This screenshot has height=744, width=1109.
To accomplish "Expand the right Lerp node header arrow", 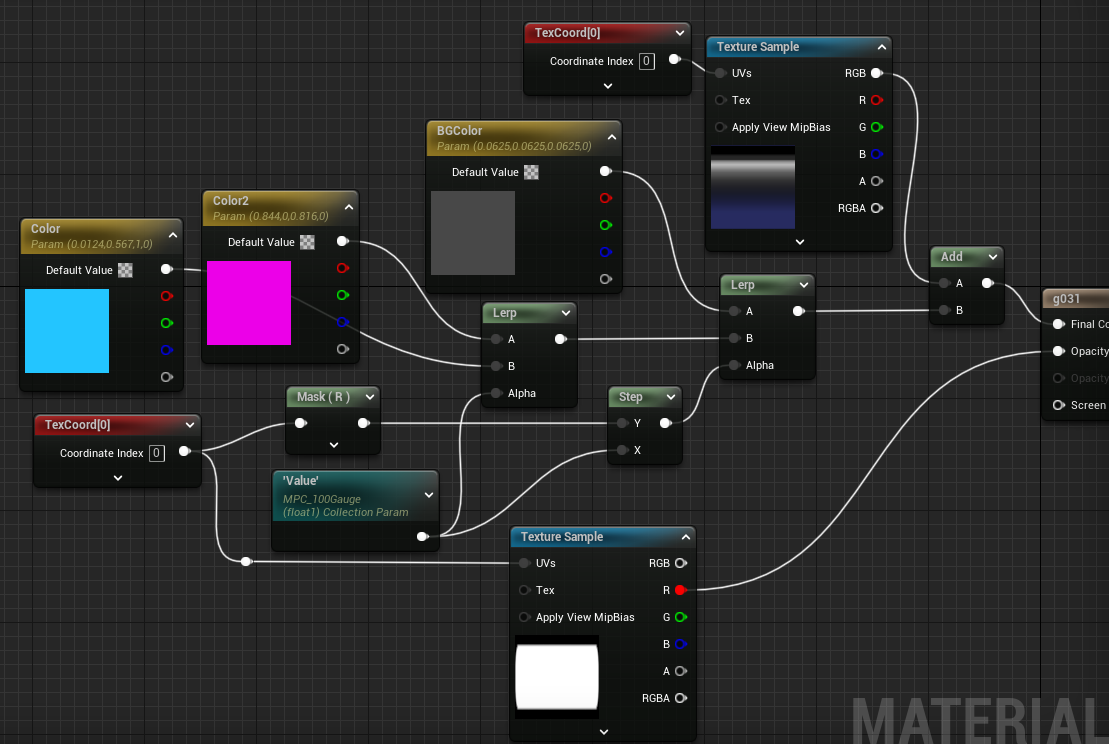I will (803, 285).
